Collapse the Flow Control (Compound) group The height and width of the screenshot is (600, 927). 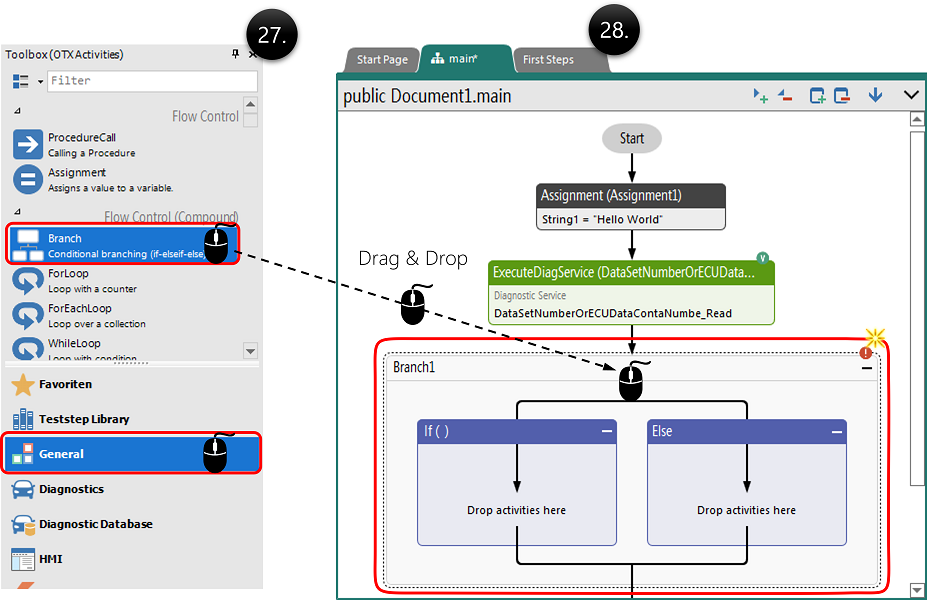click(x=17, y=211)
